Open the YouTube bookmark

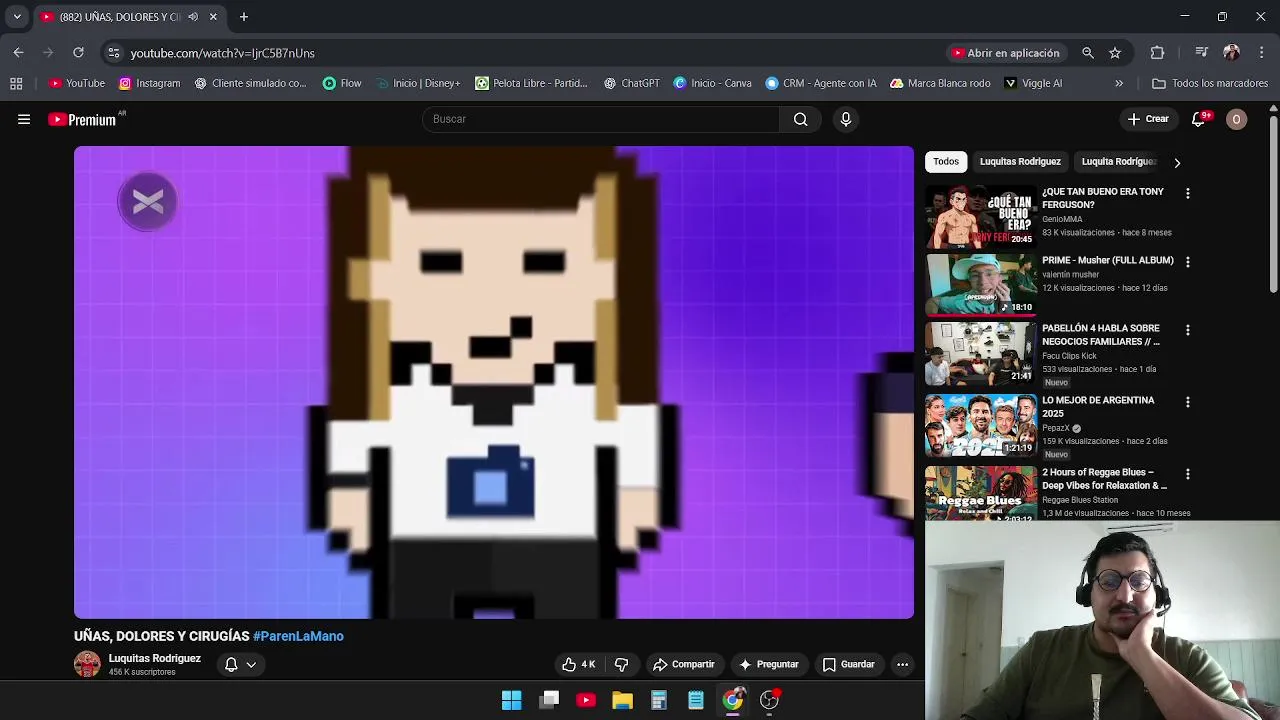(77, 83)
